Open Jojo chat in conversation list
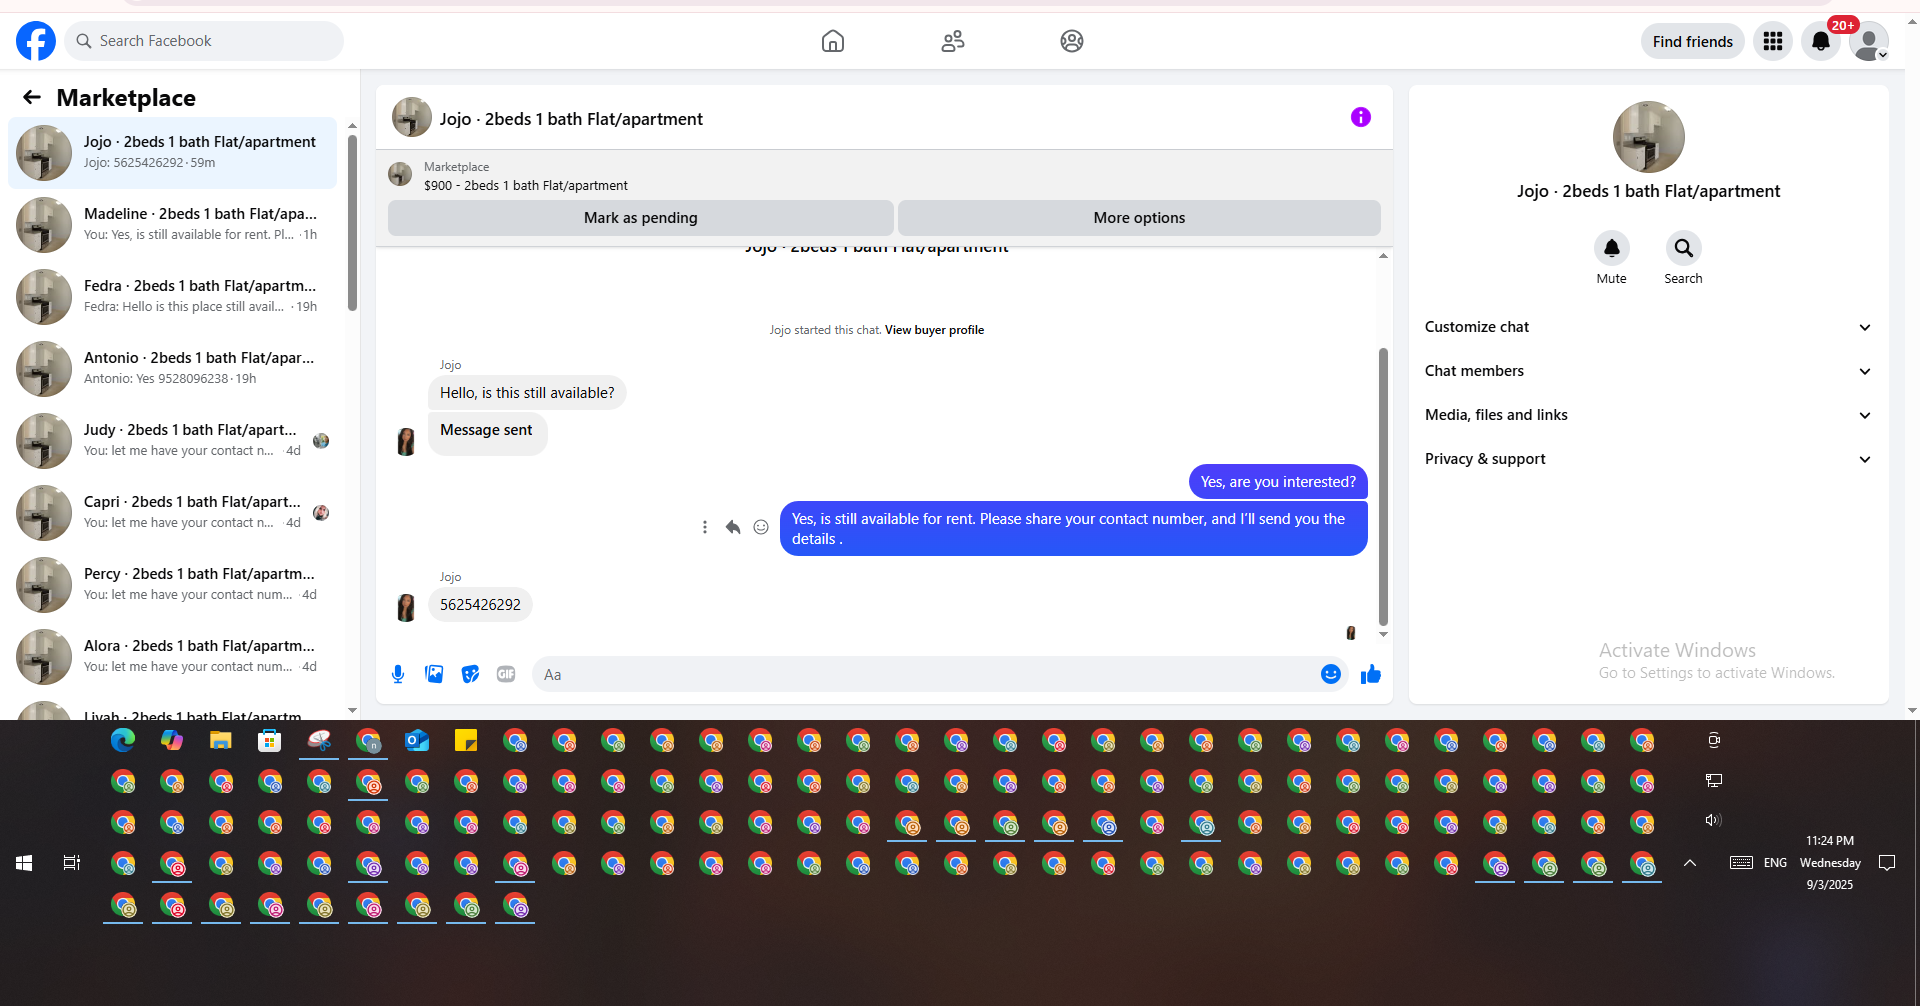 tap(173, 152)
